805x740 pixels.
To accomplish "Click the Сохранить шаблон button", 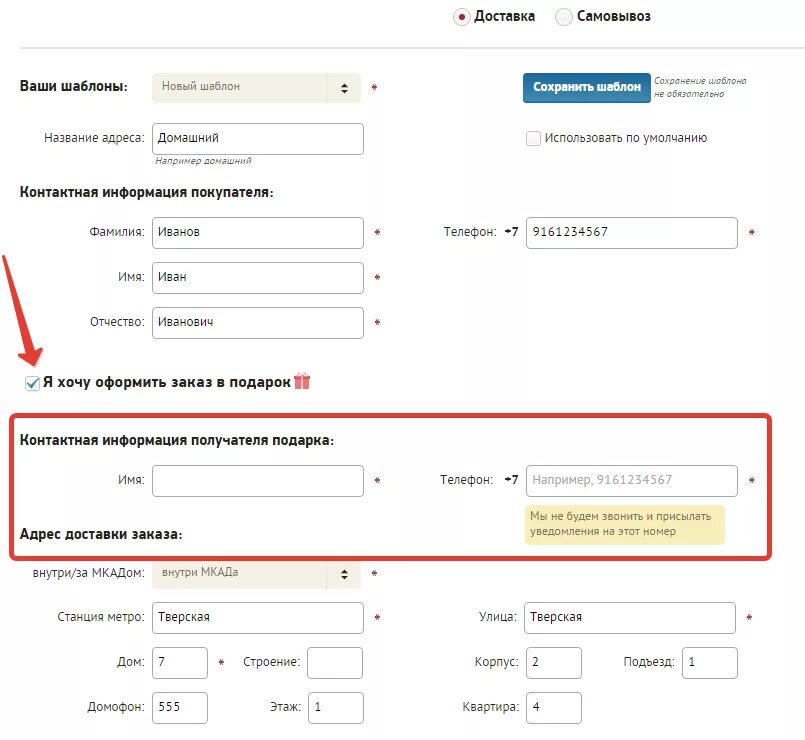I will pos(587,88).
